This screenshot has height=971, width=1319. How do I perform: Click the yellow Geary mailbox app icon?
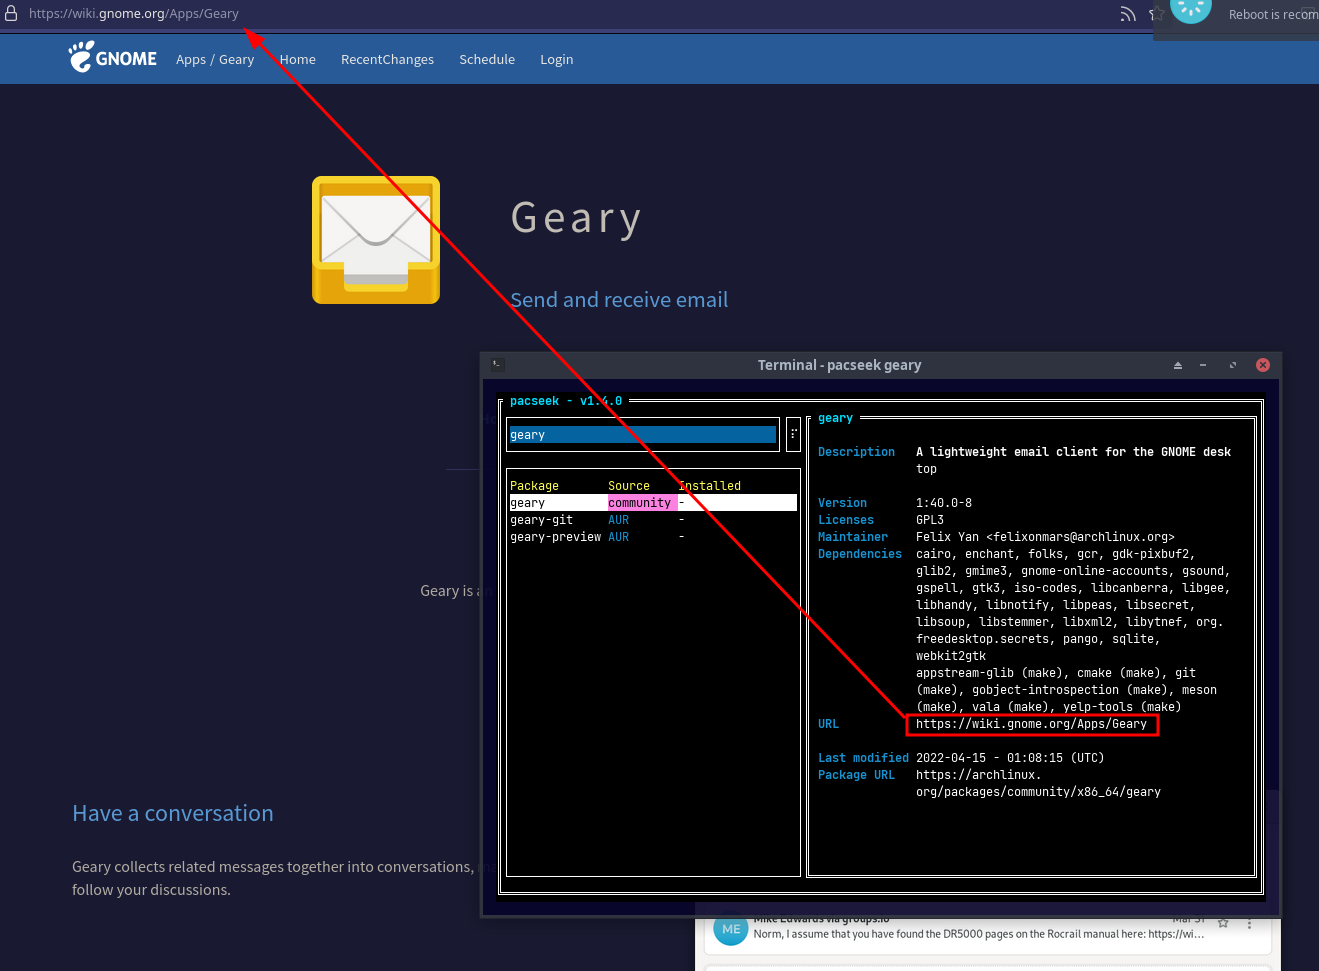pos(376,240)
